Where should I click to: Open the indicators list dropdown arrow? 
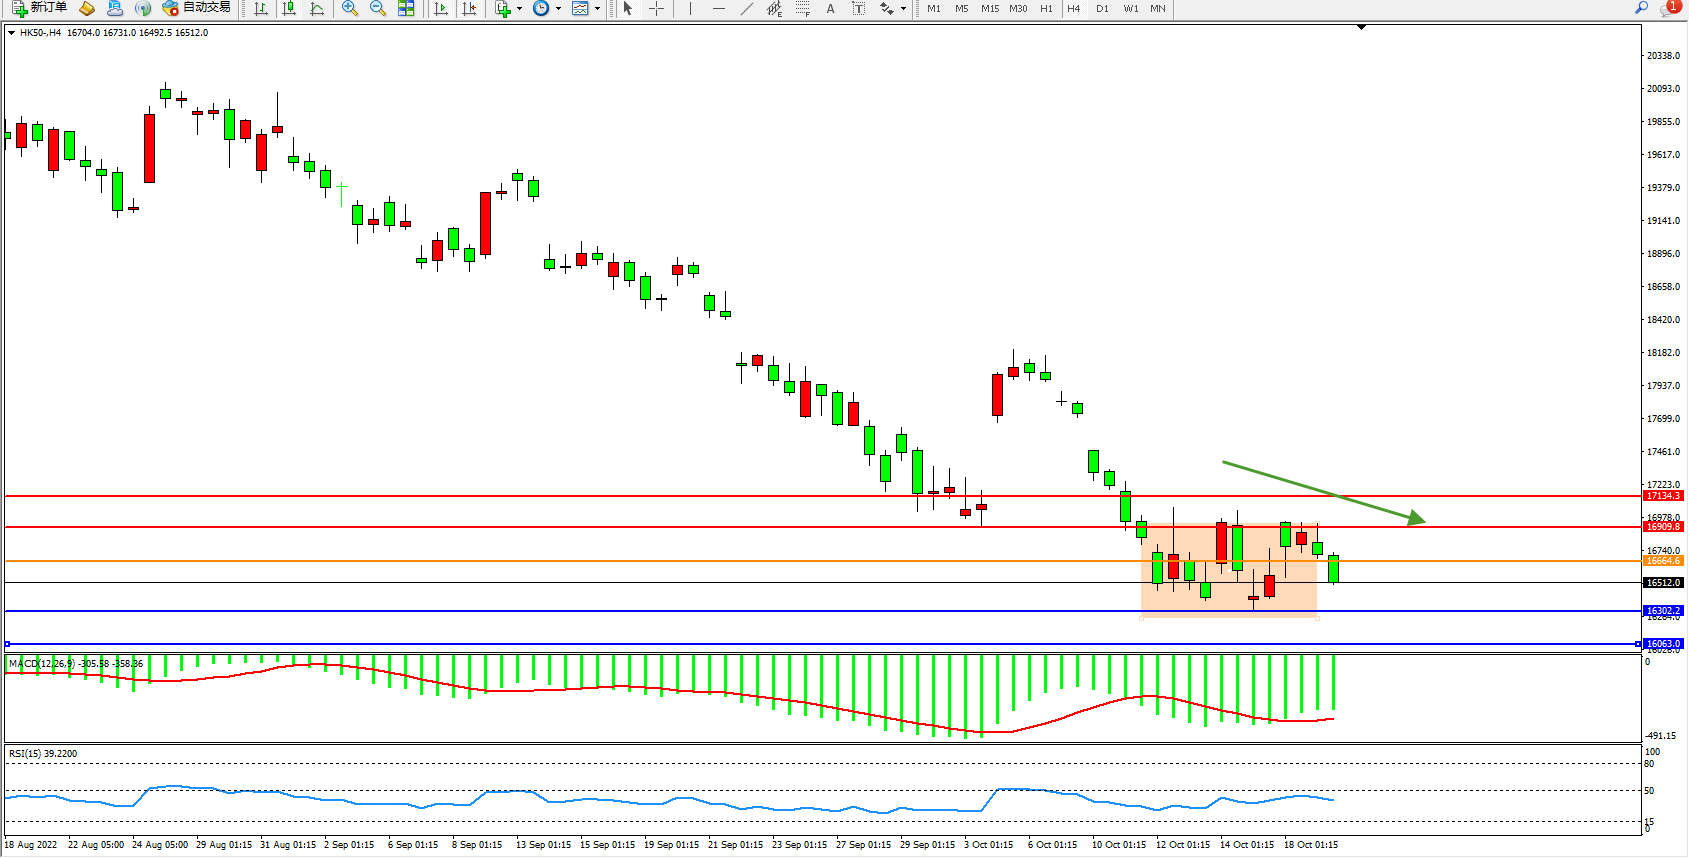[x=519, y=9]
